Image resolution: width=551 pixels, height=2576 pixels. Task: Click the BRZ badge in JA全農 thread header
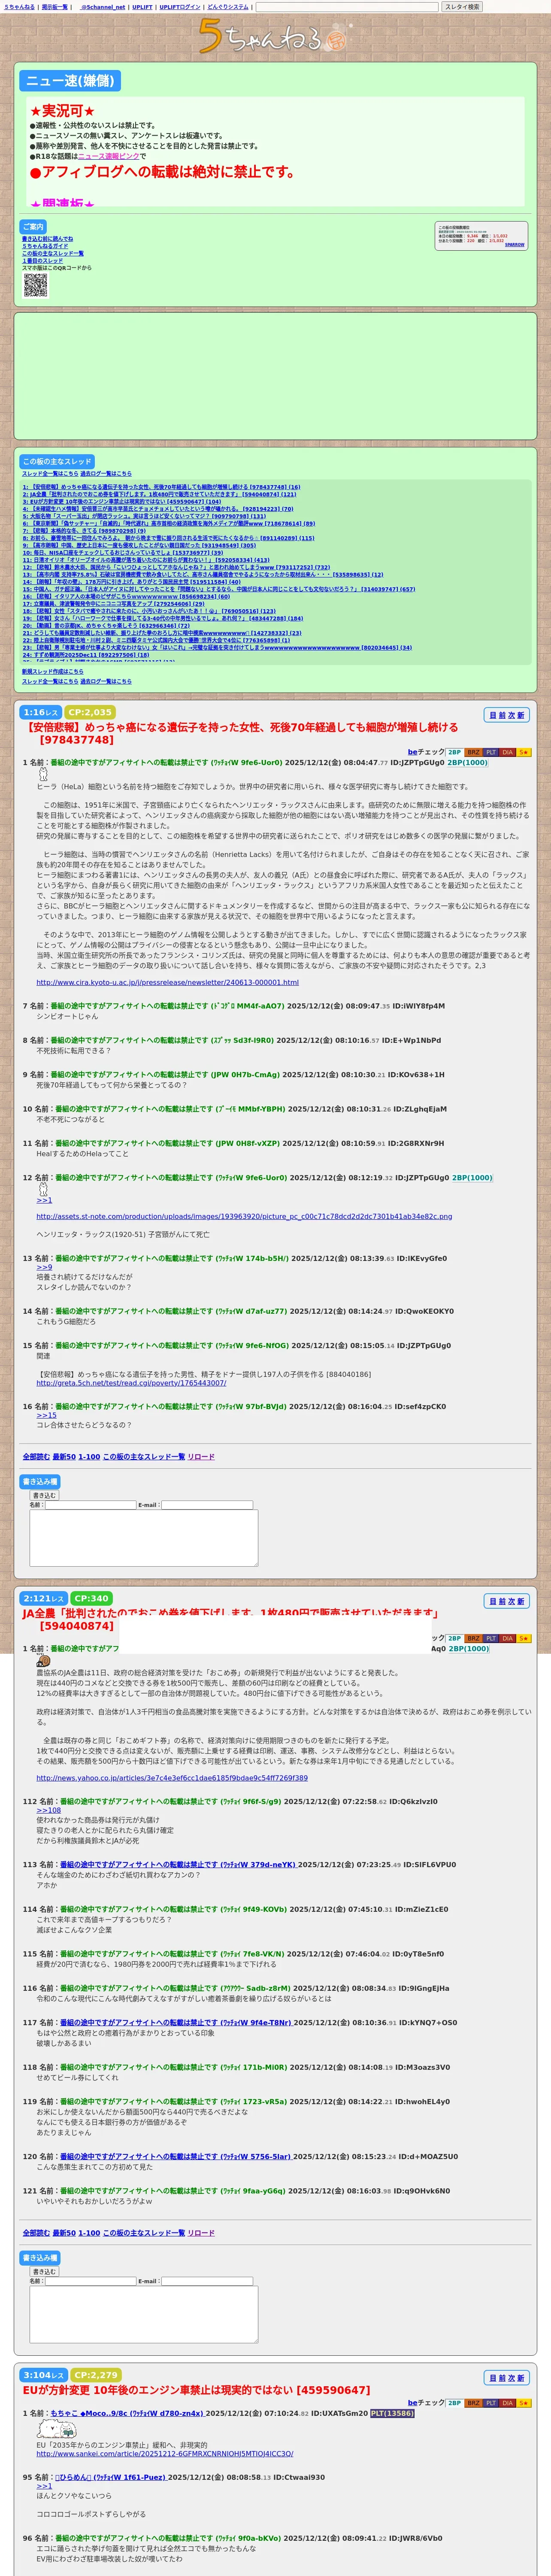pos(473,1638)
